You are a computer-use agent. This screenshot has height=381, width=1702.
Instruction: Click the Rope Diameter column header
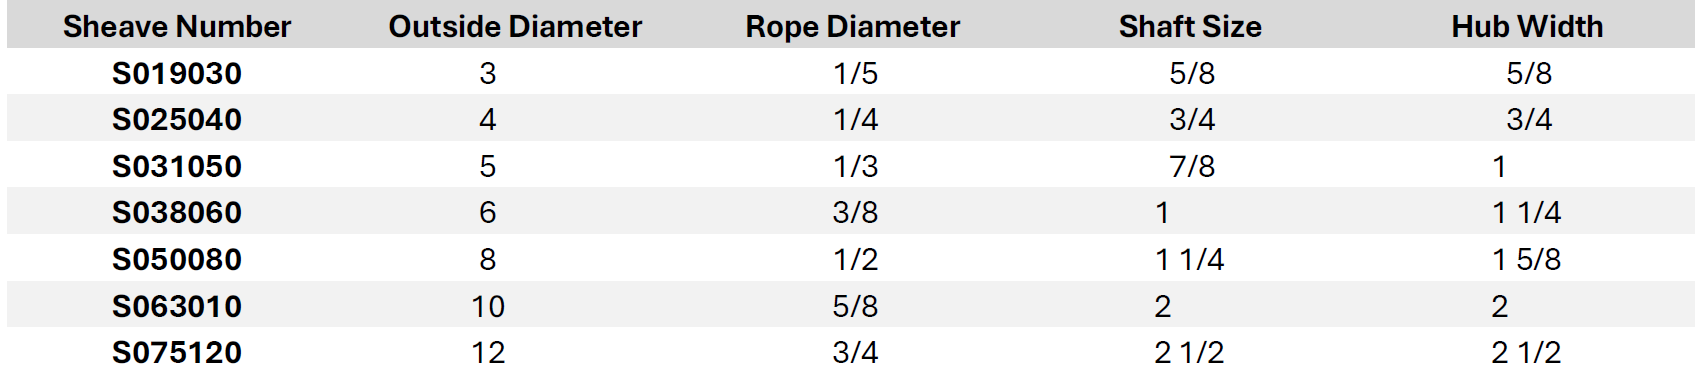point(853,27)
